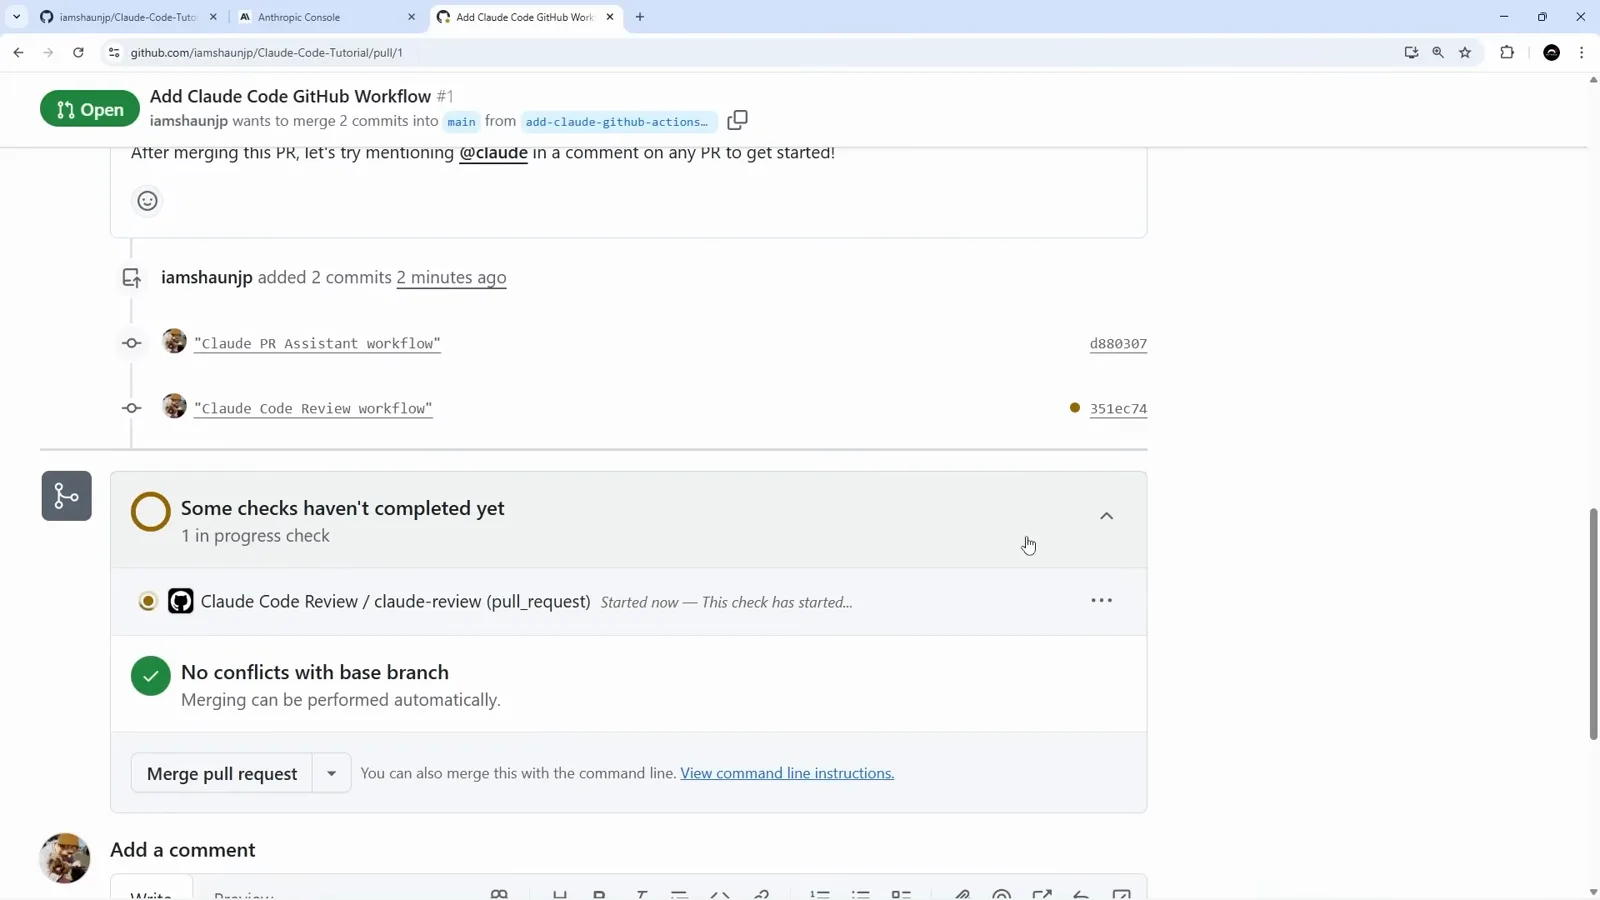
Task: Click the main base branch label
Action: pos(461,122)
